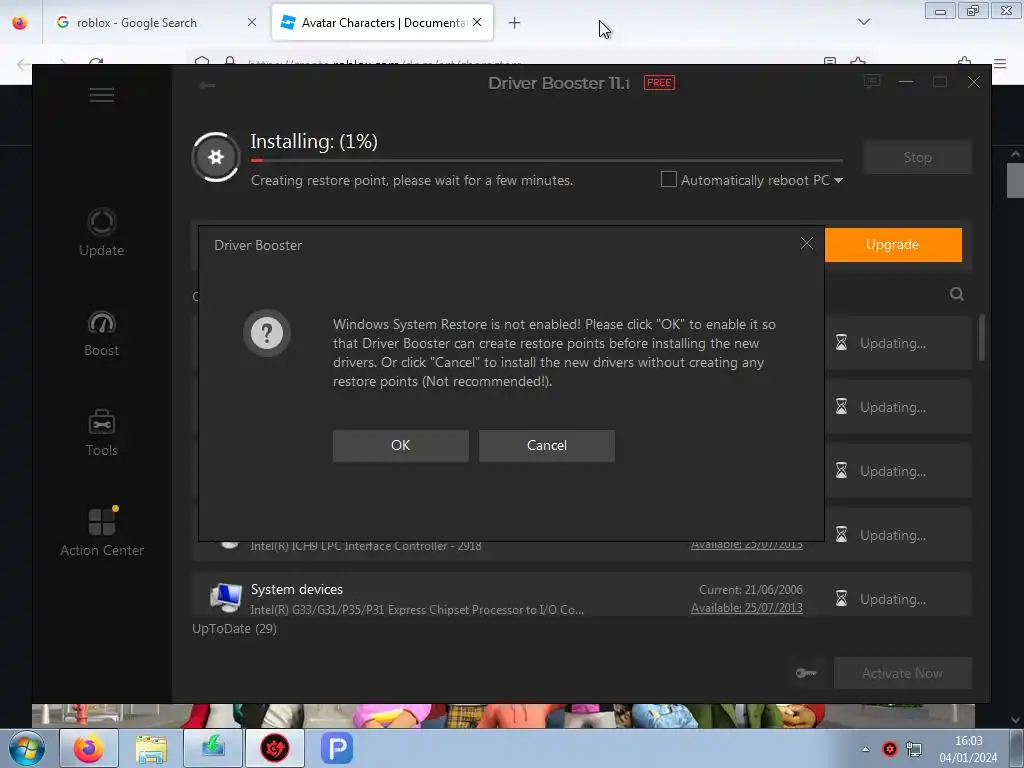Click the Stop installation button

pos(918,157)
